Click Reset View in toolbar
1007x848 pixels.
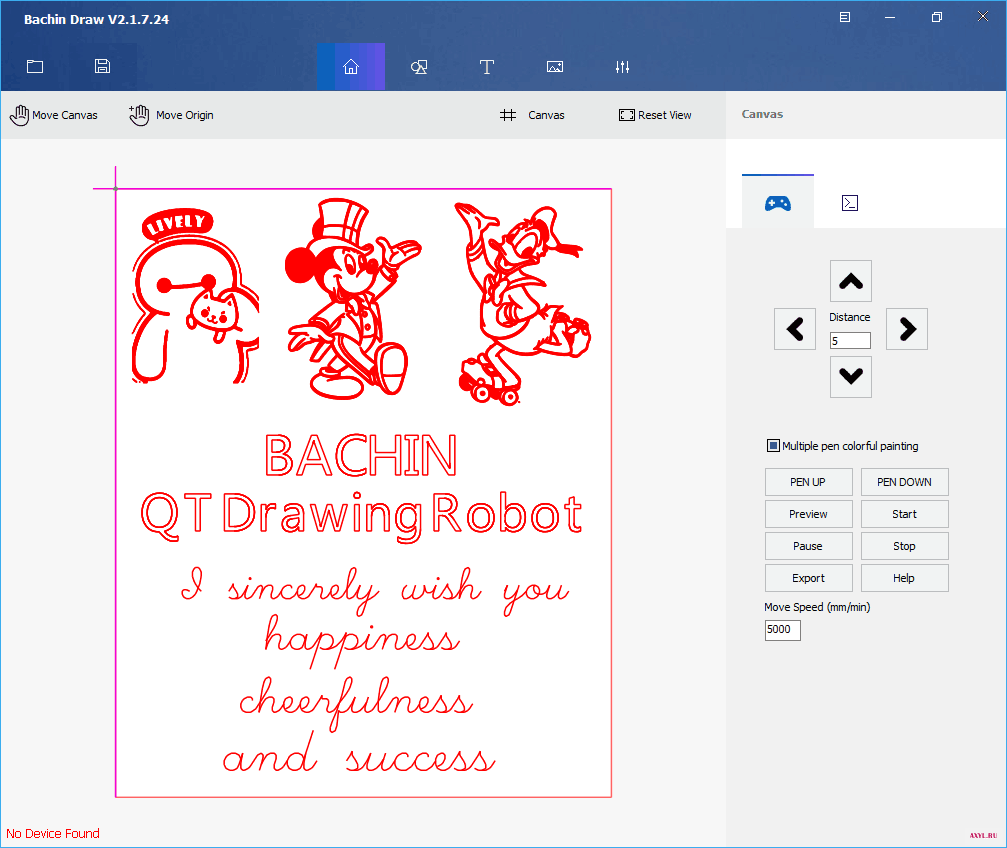[x=655, y=115]
